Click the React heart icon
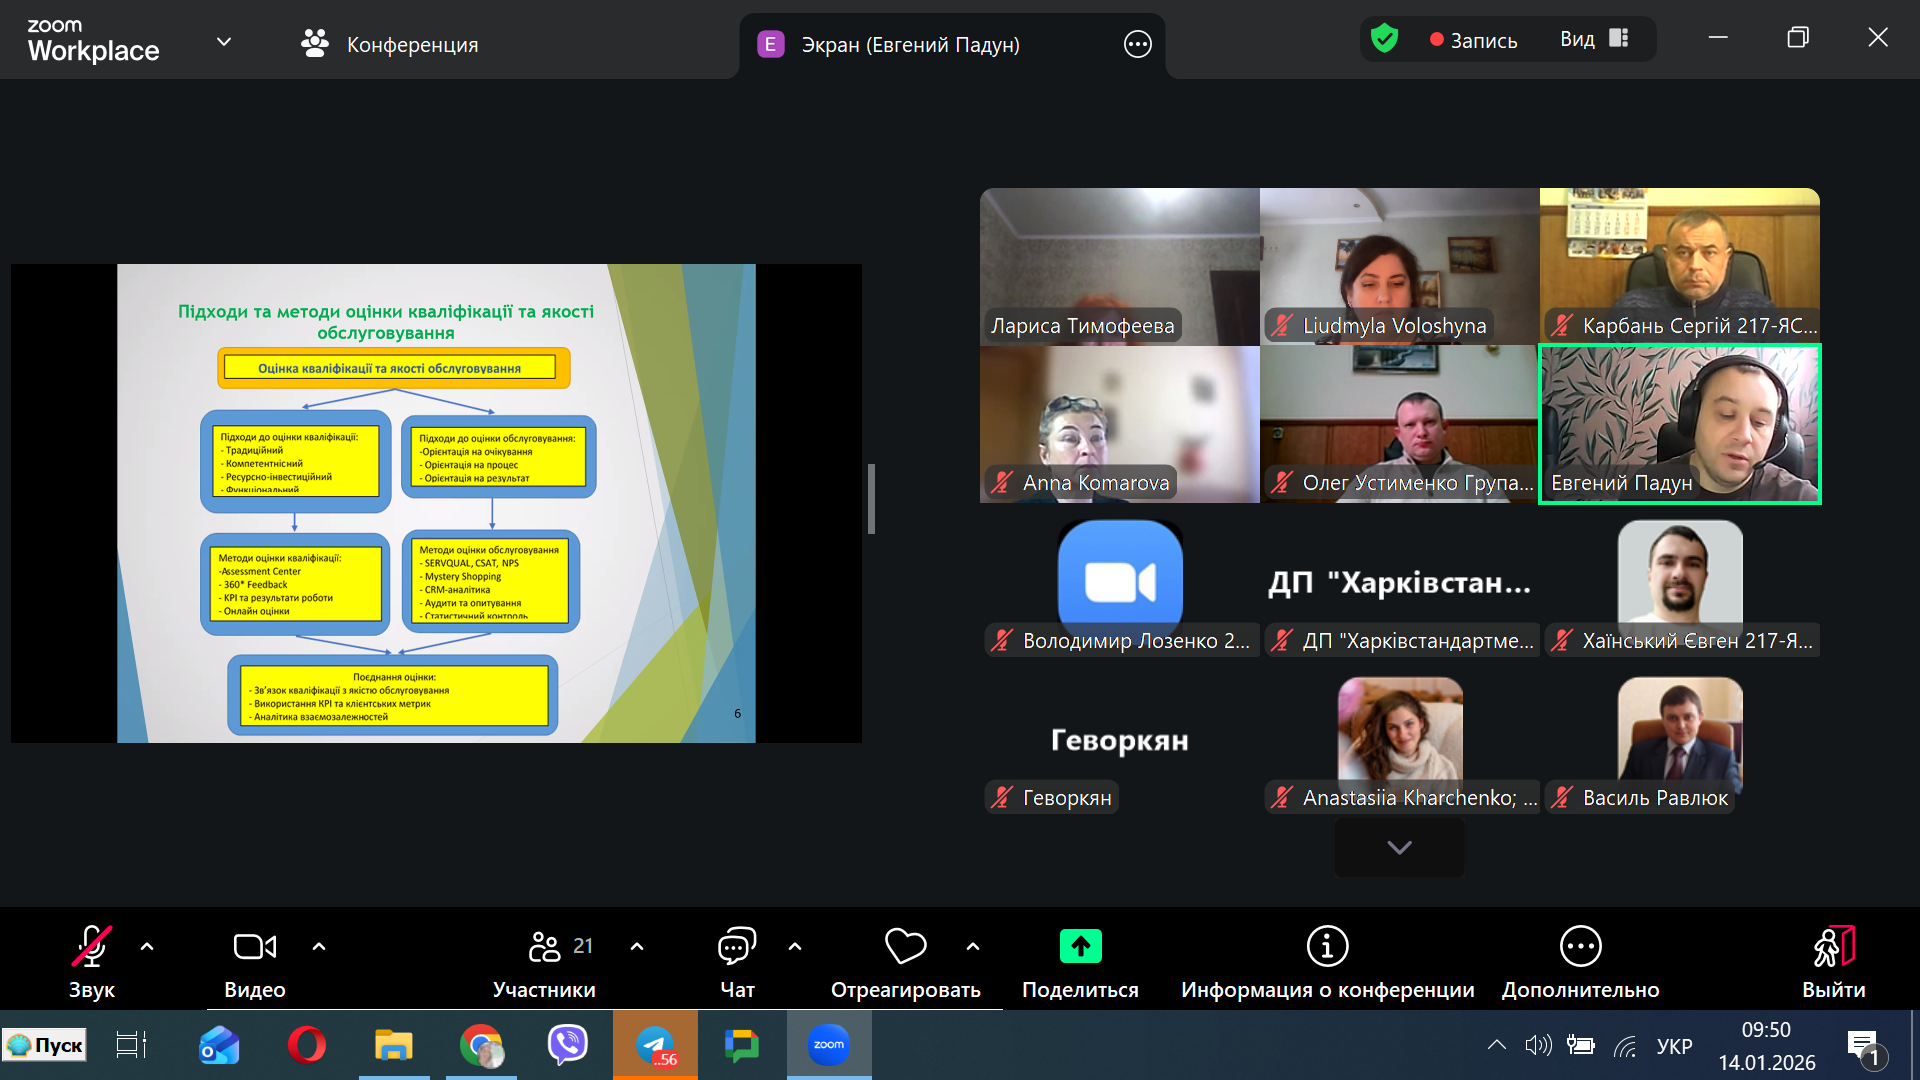Screen dimensions: 1920x1080 (905, 946)
